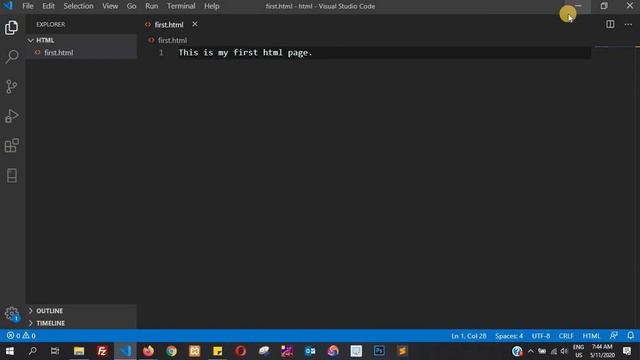Open the Go menu
This screenshot has height=360, width=640.
131,6
